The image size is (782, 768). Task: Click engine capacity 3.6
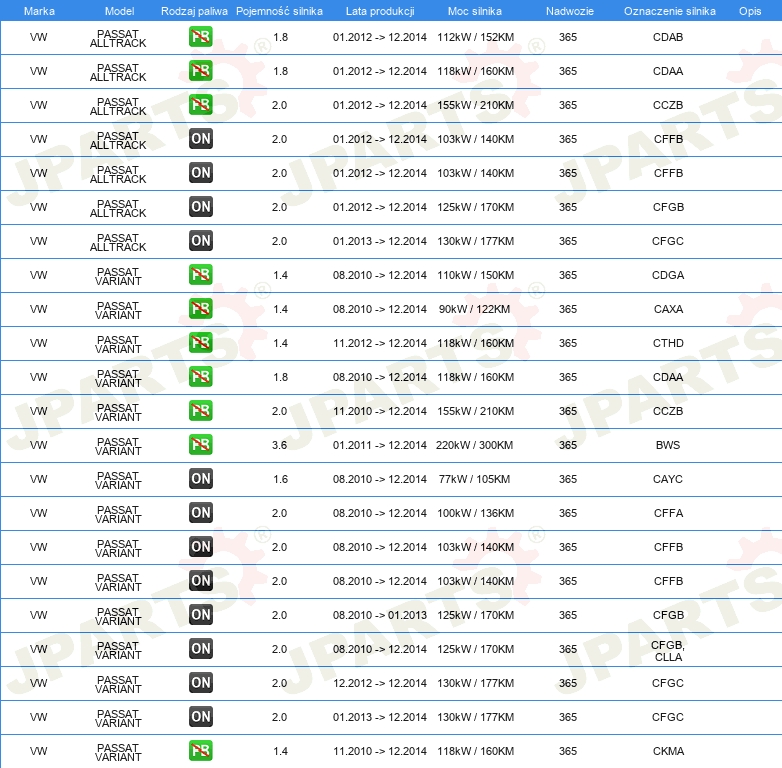tap(279, 445)
